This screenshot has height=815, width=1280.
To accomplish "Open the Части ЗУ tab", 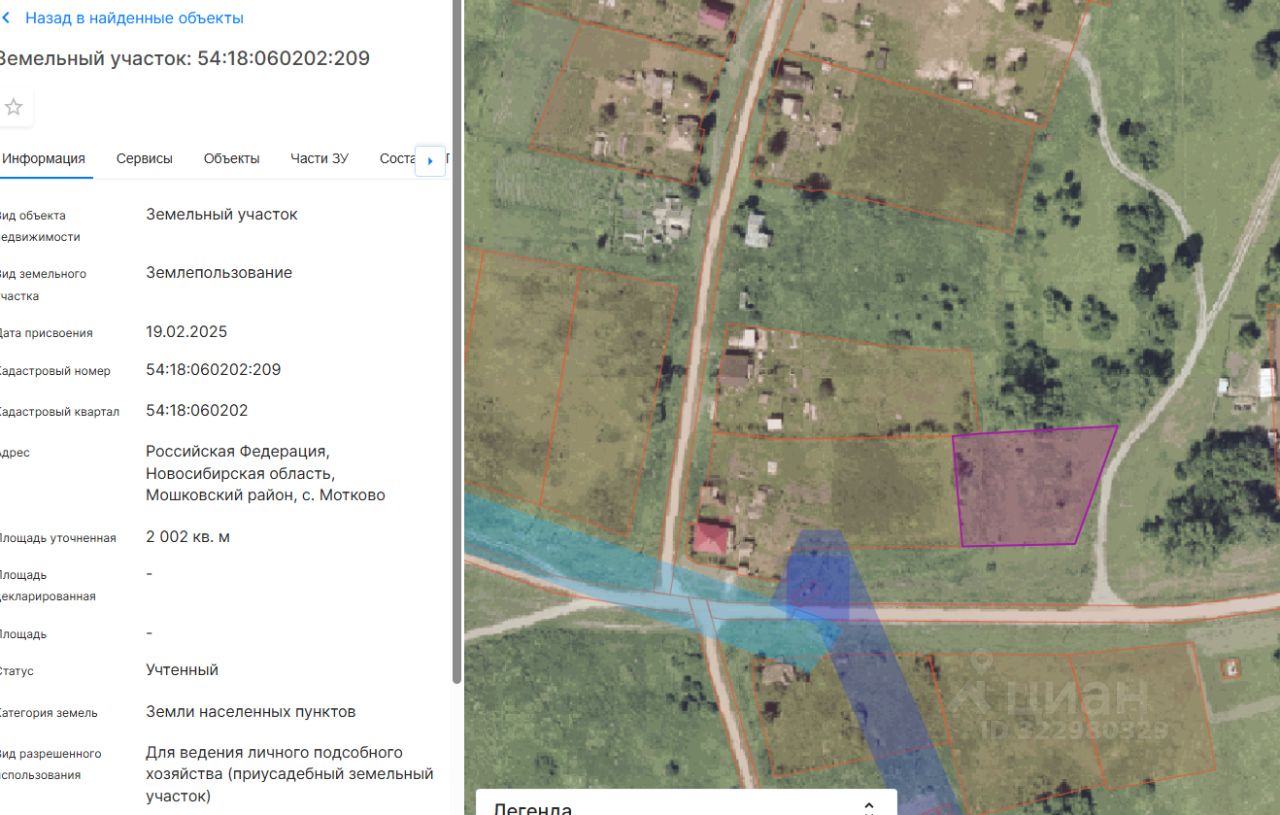I will point(319,158).
